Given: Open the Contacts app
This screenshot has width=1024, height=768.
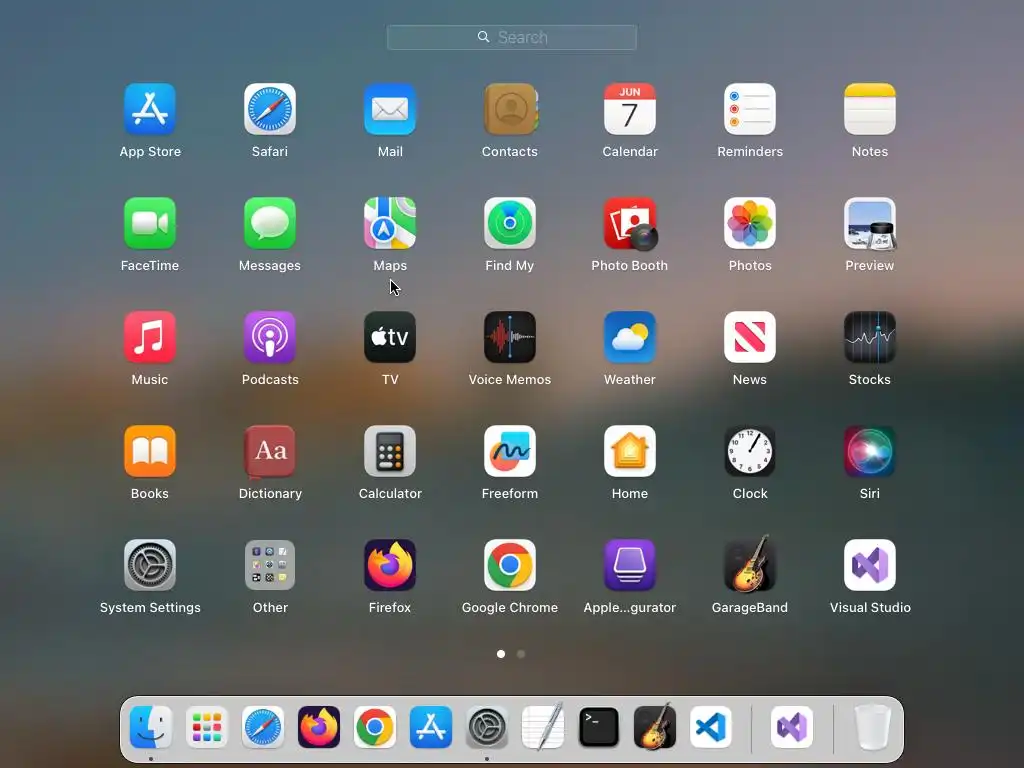Looking at the screenshot, I should click(510, 109).
